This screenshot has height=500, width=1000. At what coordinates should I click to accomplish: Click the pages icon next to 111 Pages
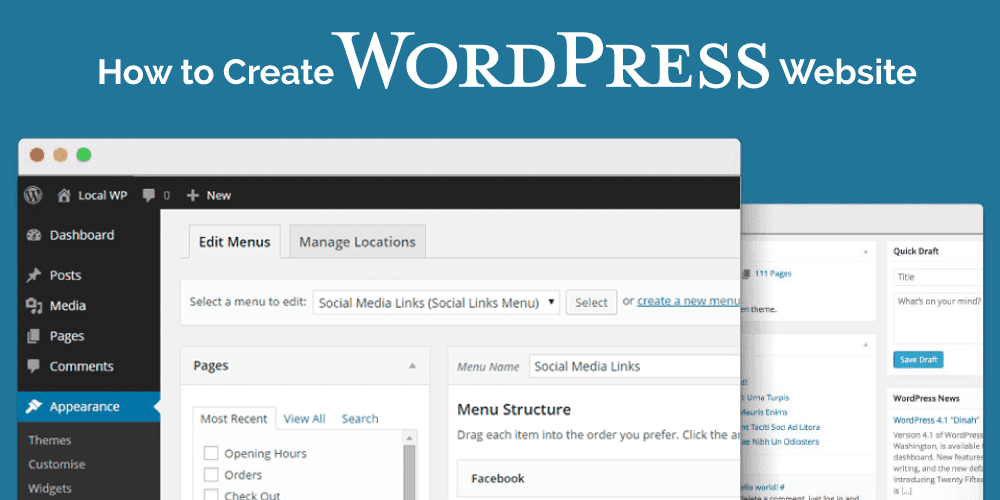click(746, 274)
